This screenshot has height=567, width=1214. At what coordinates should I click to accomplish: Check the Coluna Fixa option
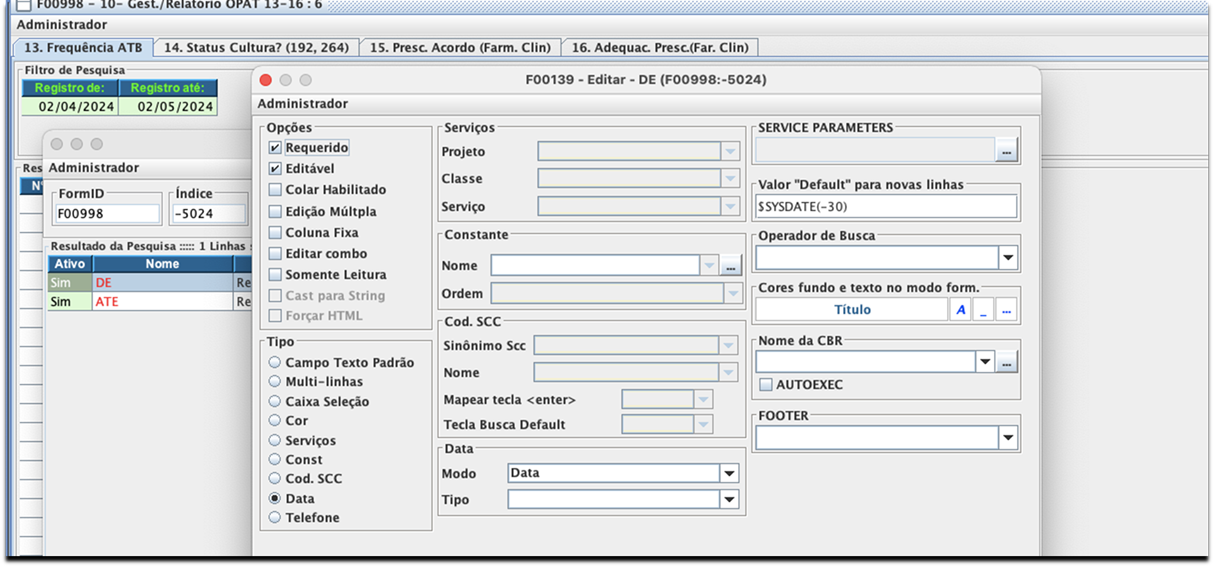click(x=275, y=233)
